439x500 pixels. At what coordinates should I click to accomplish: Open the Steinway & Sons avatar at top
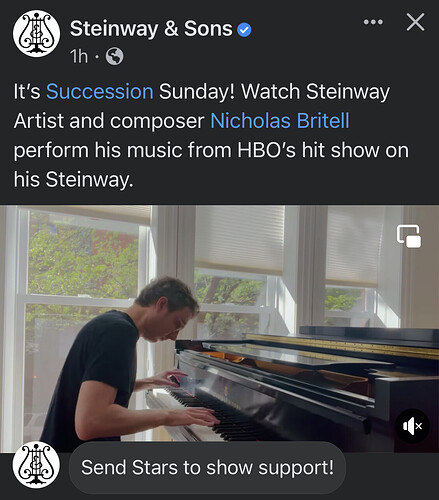pyautogui.click(x=37, y=33)
